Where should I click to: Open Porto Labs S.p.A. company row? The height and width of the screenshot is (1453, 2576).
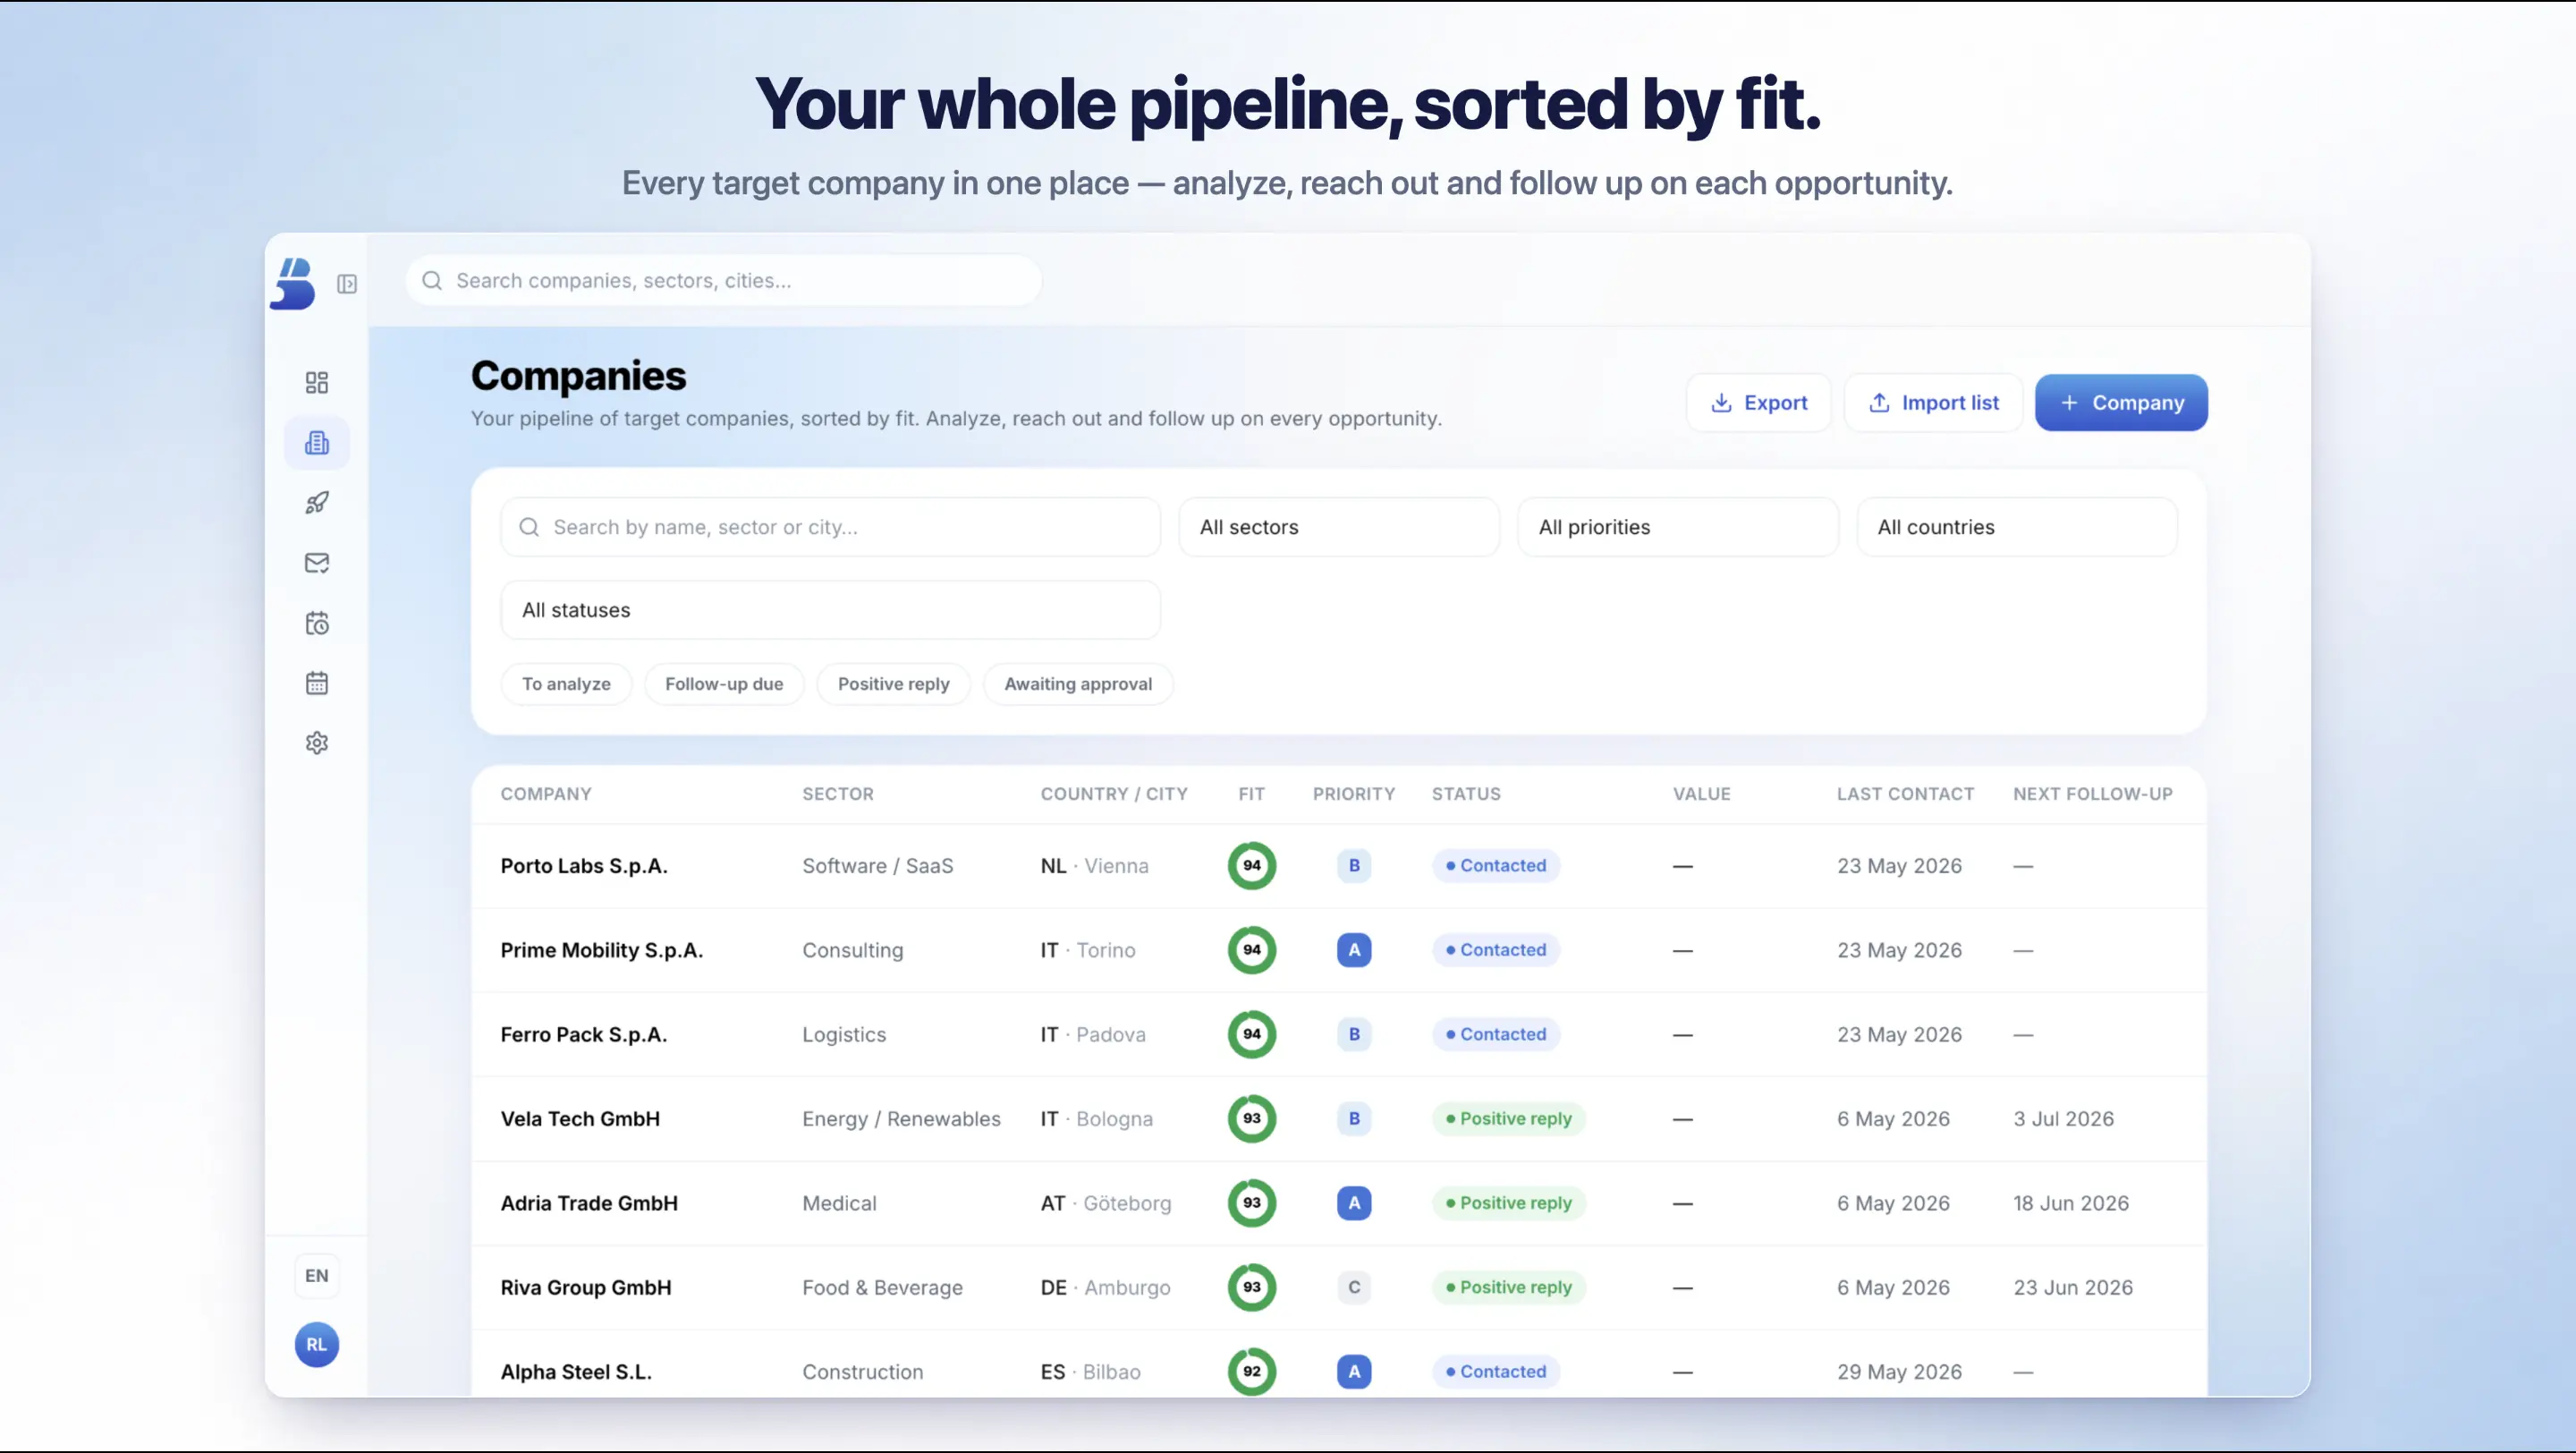1339,866
